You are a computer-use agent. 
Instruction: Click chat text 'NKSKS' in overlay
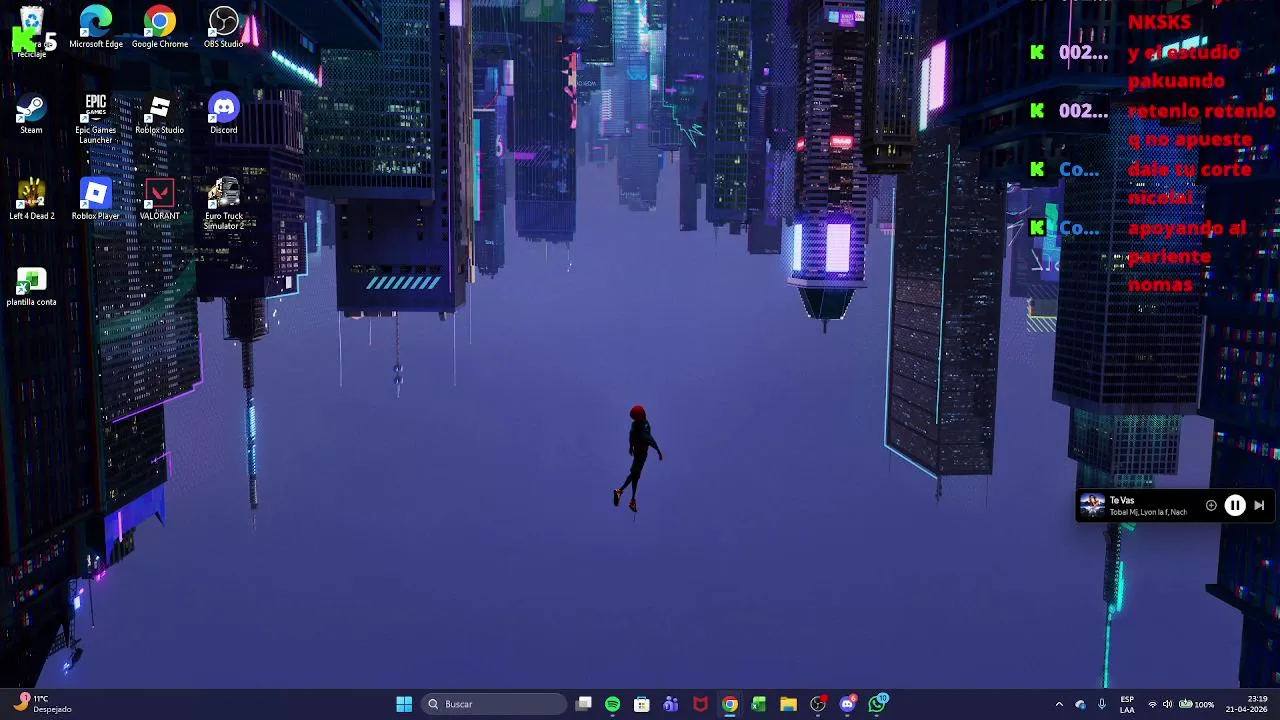click(1159, 22)
